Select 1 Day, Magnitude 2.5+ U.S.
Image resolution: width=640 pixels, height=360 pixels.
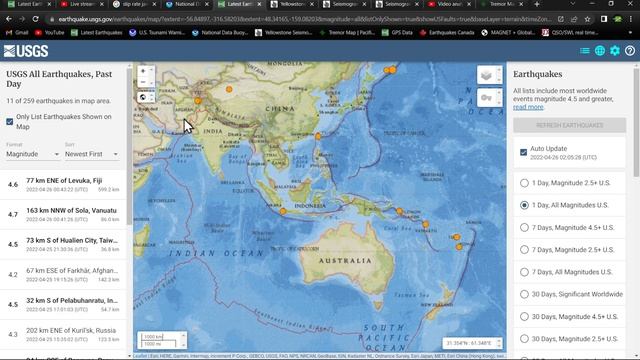(524, 183)
